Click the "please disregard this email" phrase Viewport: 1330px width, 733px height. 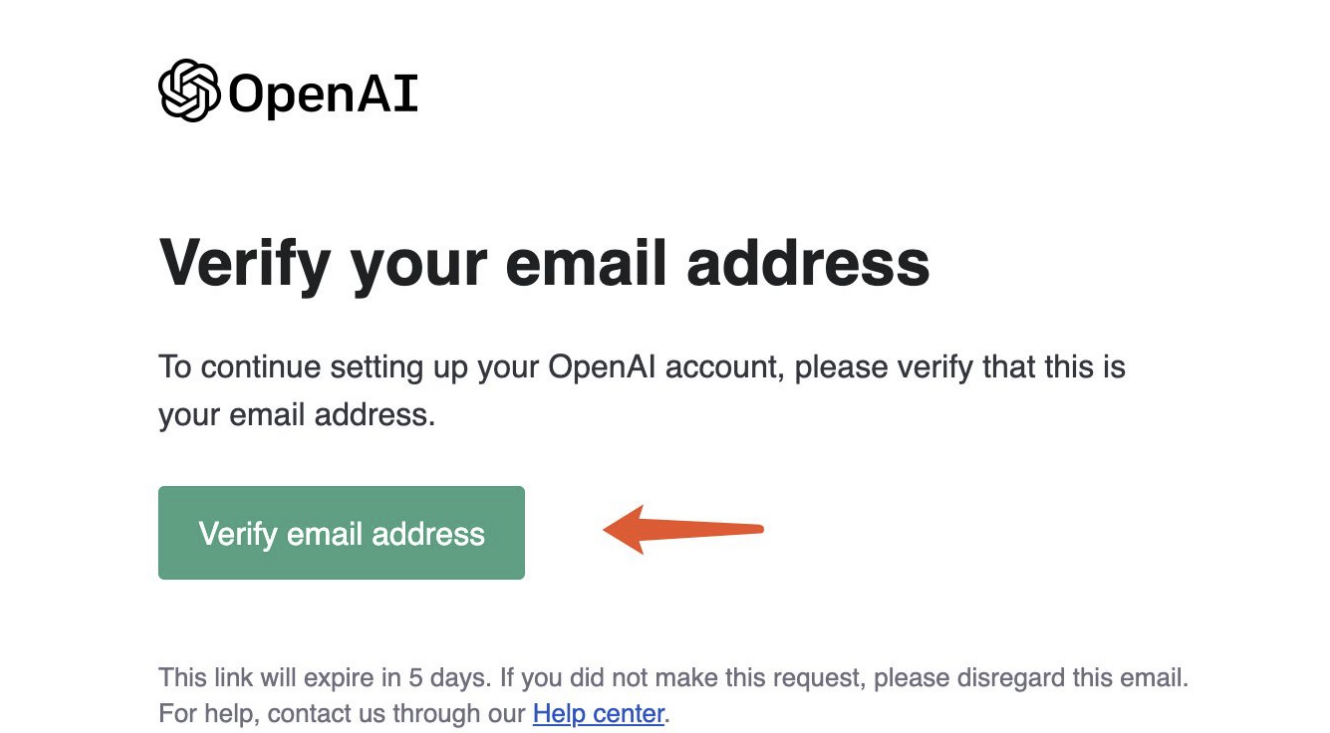pyautogui.click(x=1030, y=679)
